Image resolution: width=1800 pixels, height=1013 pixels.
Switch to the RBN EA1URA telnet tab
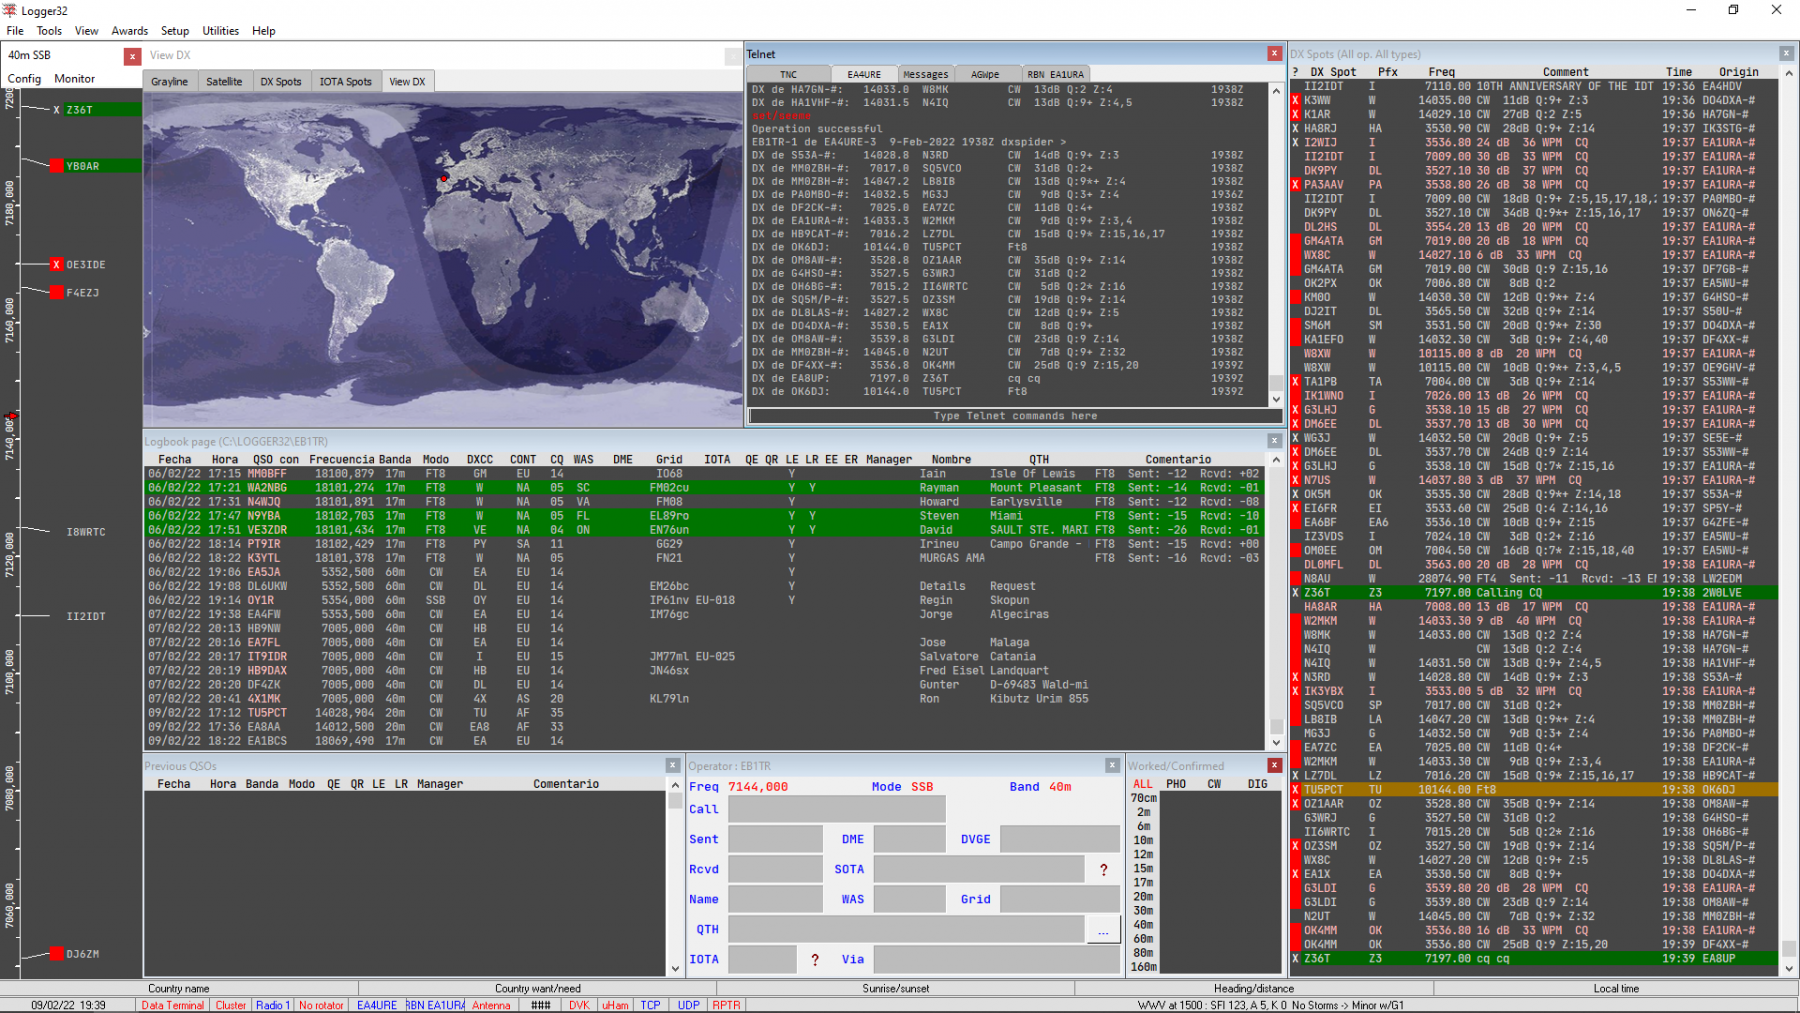coord(1055,74)
